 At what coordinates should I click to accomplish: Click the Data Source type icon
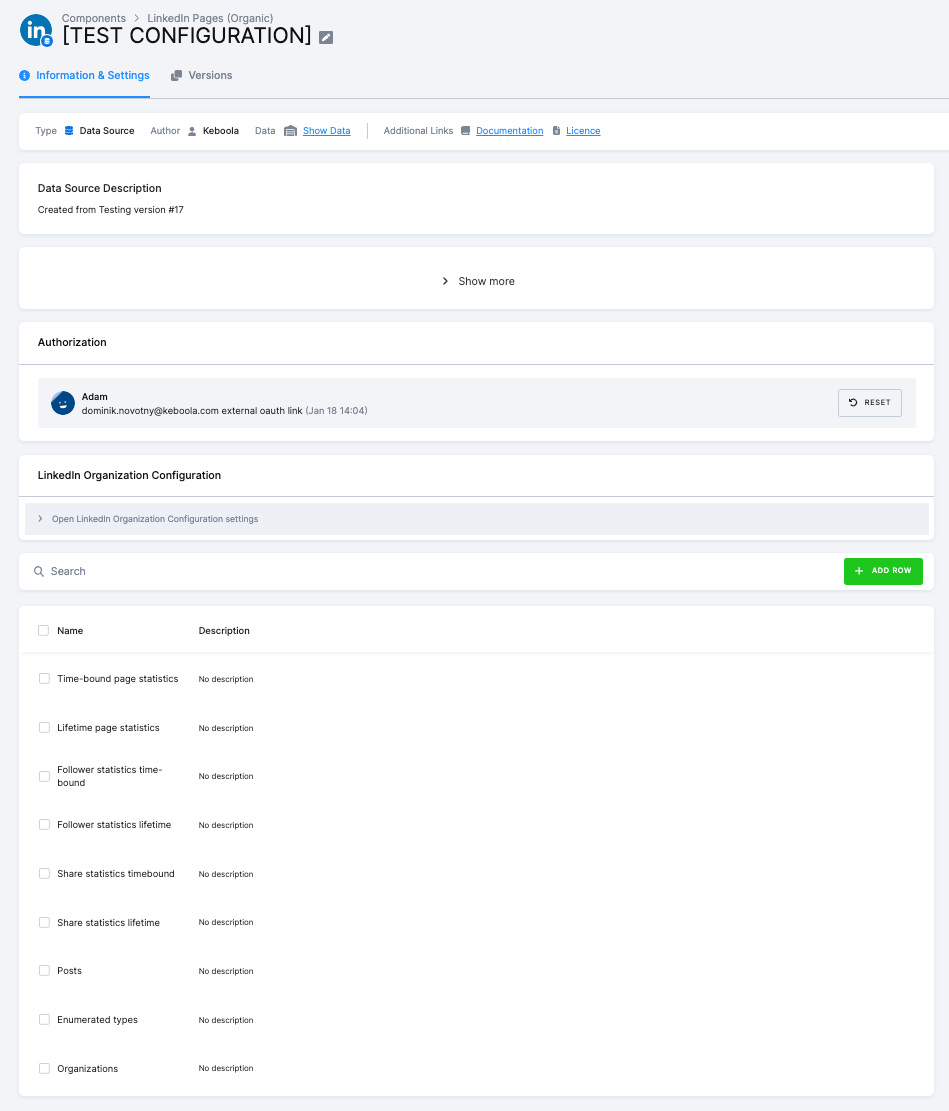point(69,130)
